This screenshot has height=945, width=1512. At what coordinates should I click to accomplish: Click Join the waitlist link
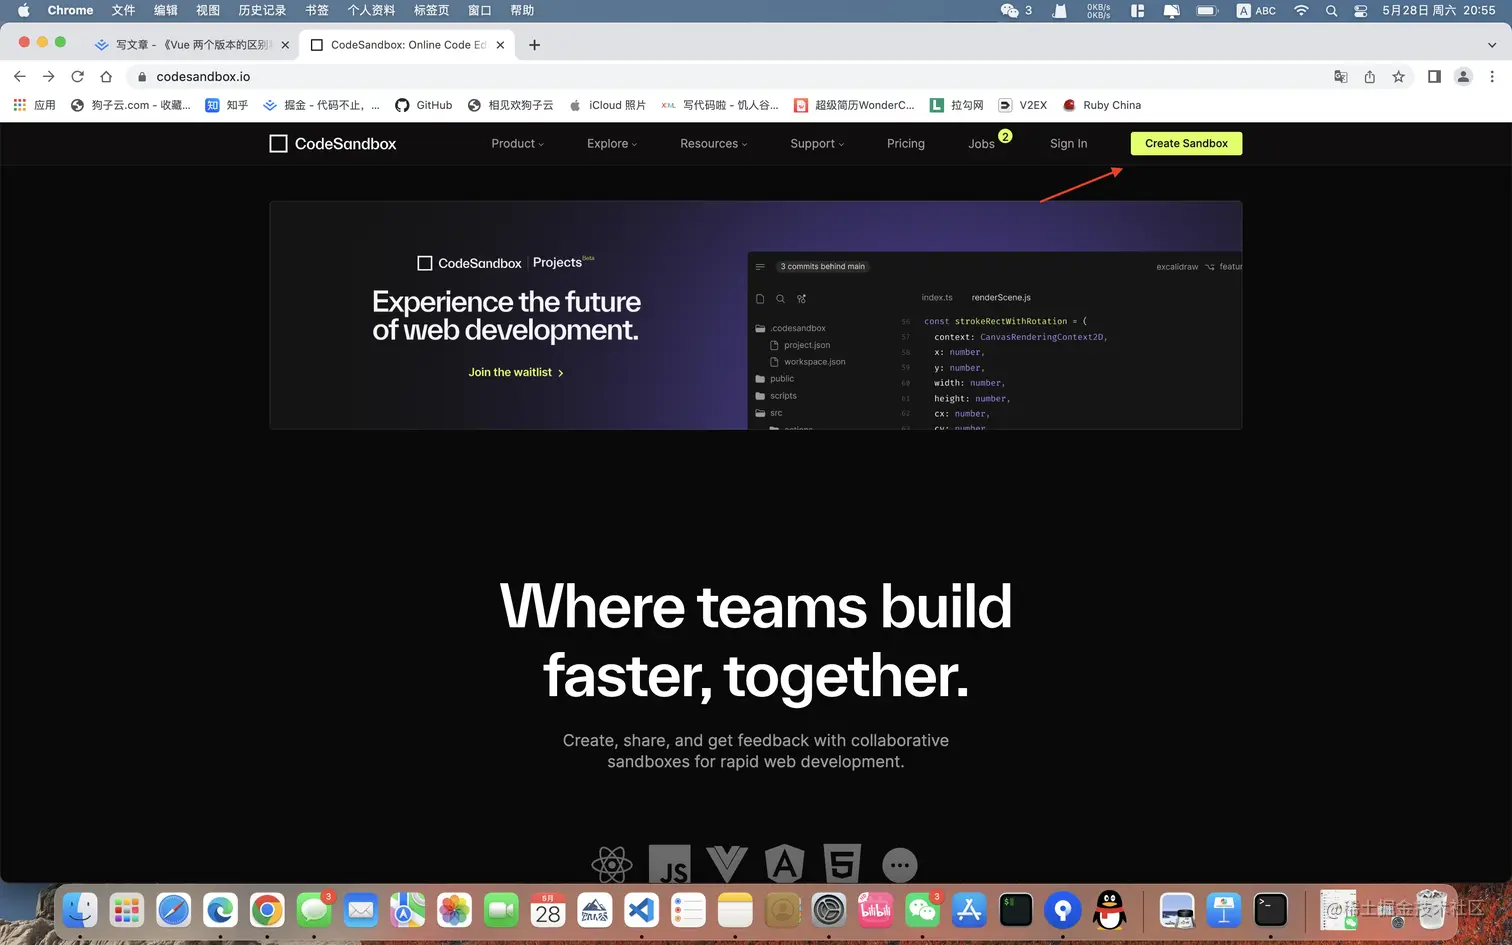tap(516, 372)
